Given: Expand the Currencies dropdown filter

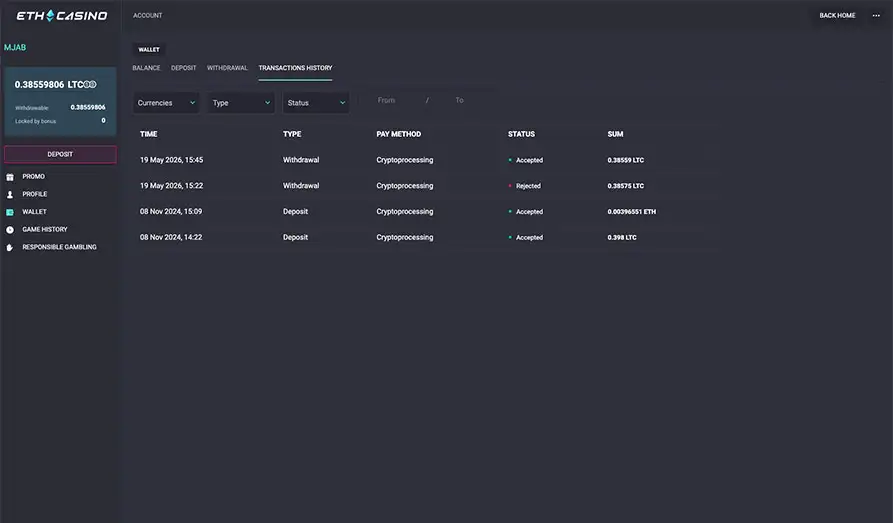Looking at the screenshot, I should point(166,103).
